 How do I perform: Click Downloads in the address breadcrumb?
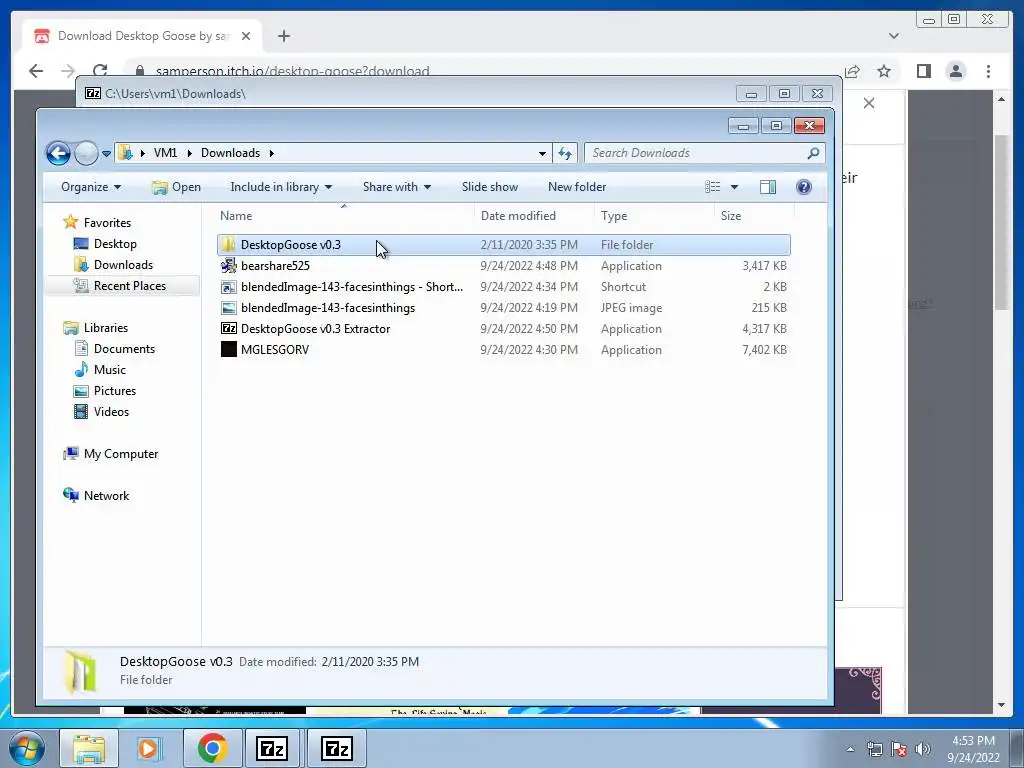pyautogui.click(x=230, y=153)
